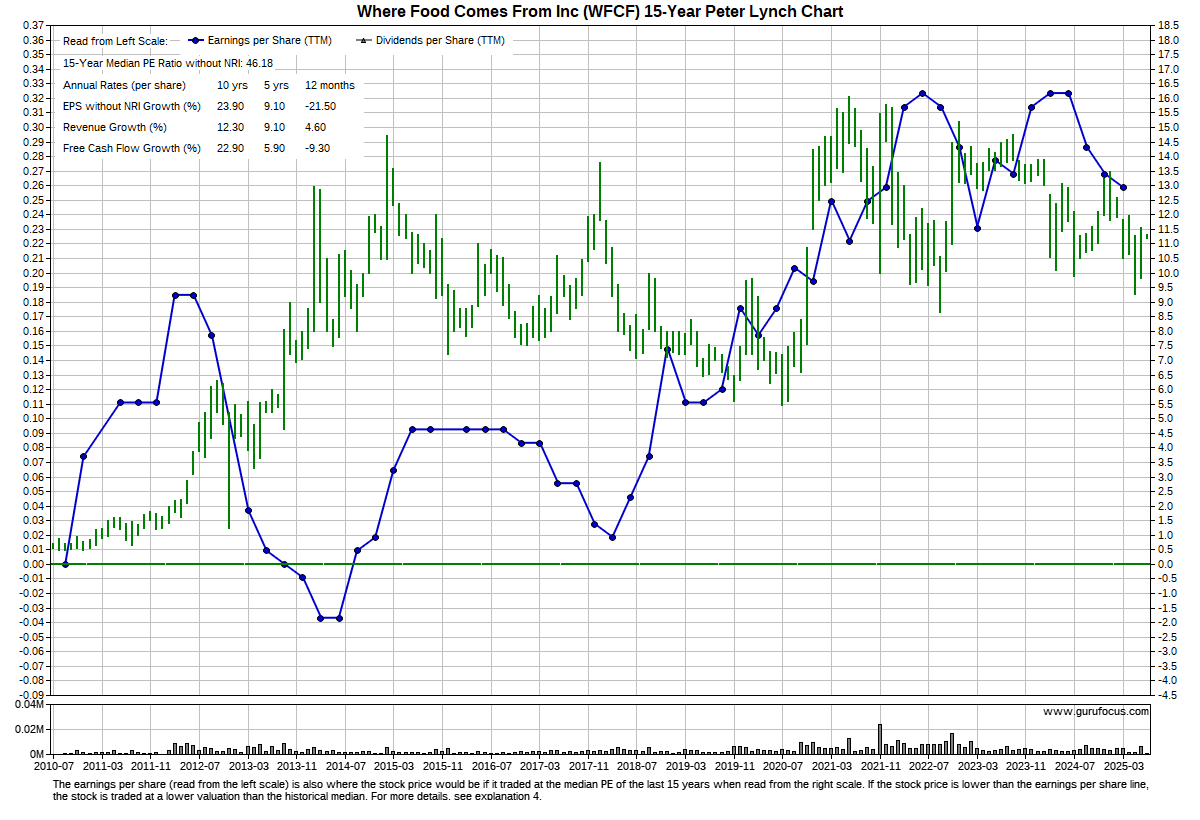
Task: Click the Free Cash Flow 5-year value 5.90
Action: pyautogui.click(x=275, y=148)
